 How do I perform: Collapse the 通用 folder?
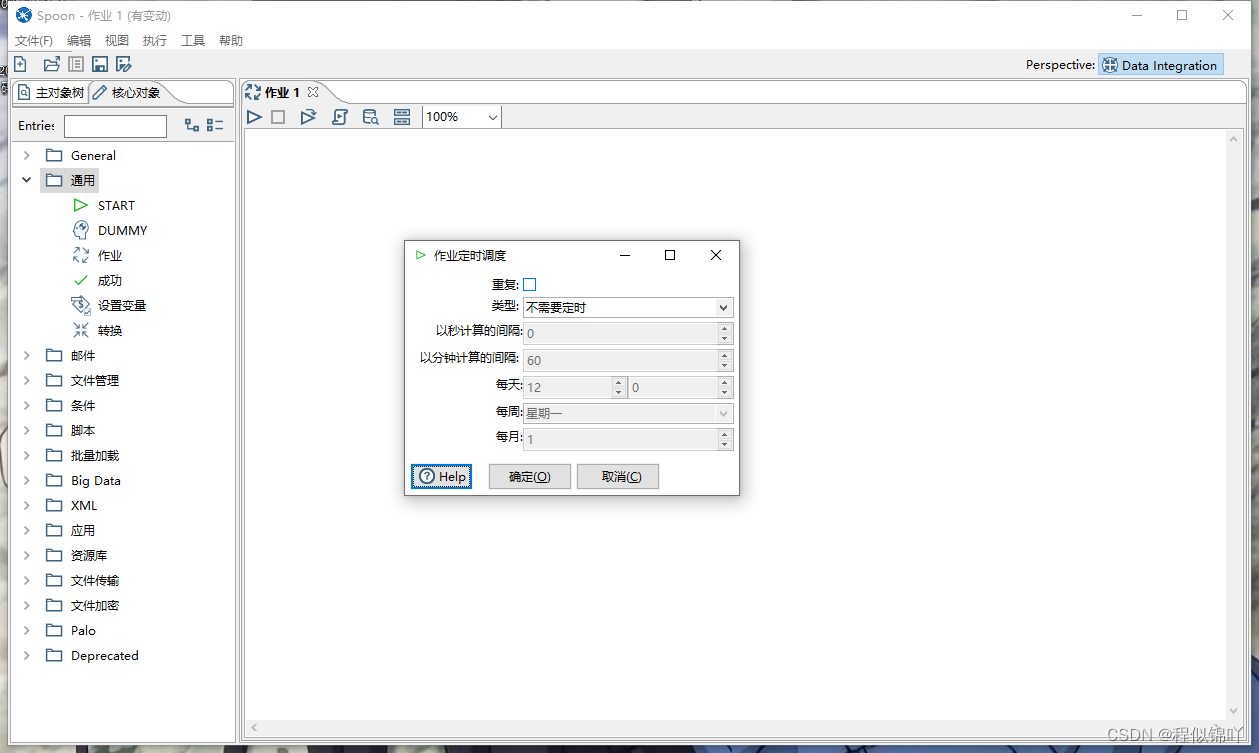pyautogui.click(x=27, y=180)
